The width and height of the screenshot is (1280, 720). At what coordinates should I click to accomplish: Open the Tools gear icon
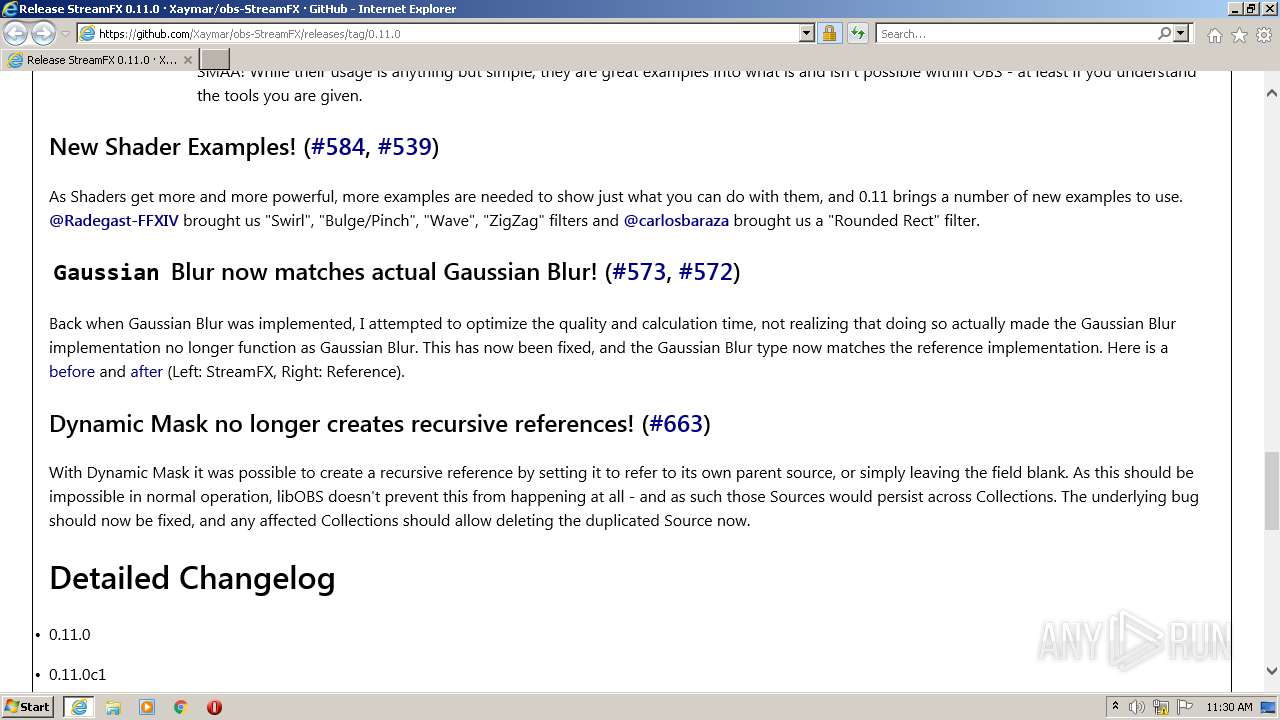coord(1264,35)
